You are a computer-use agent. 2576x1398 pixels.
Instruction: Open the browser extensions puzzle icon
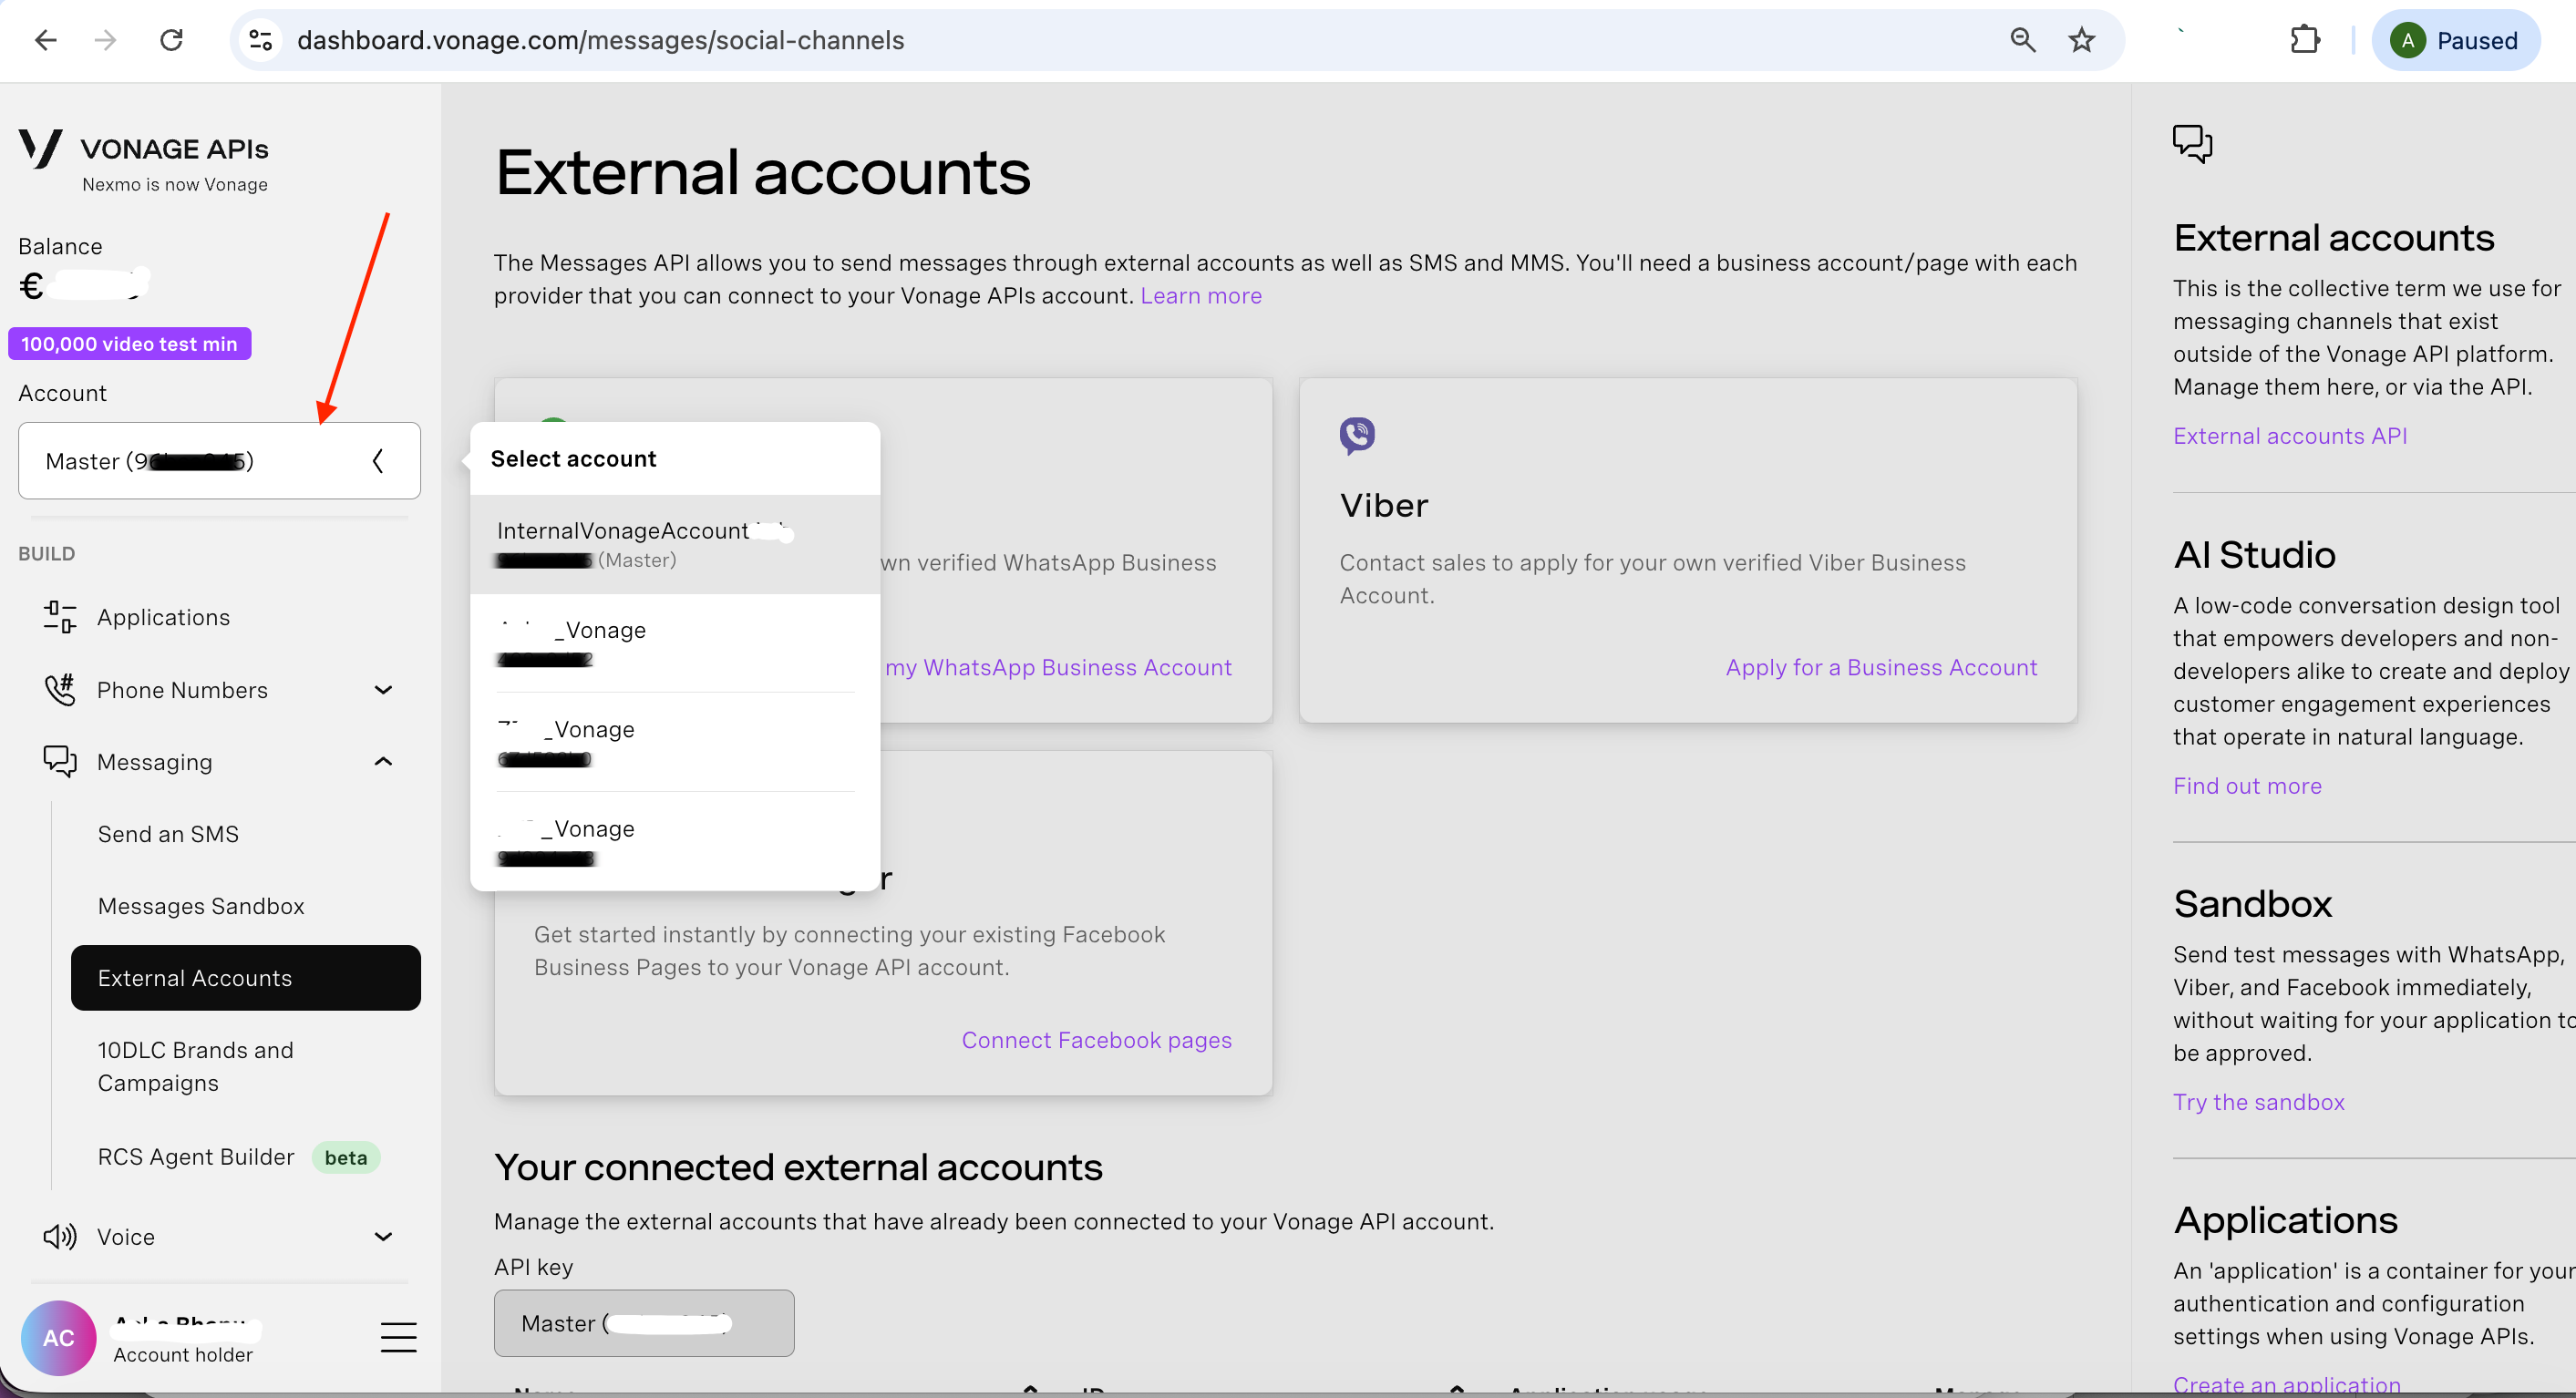(2305, 40)
